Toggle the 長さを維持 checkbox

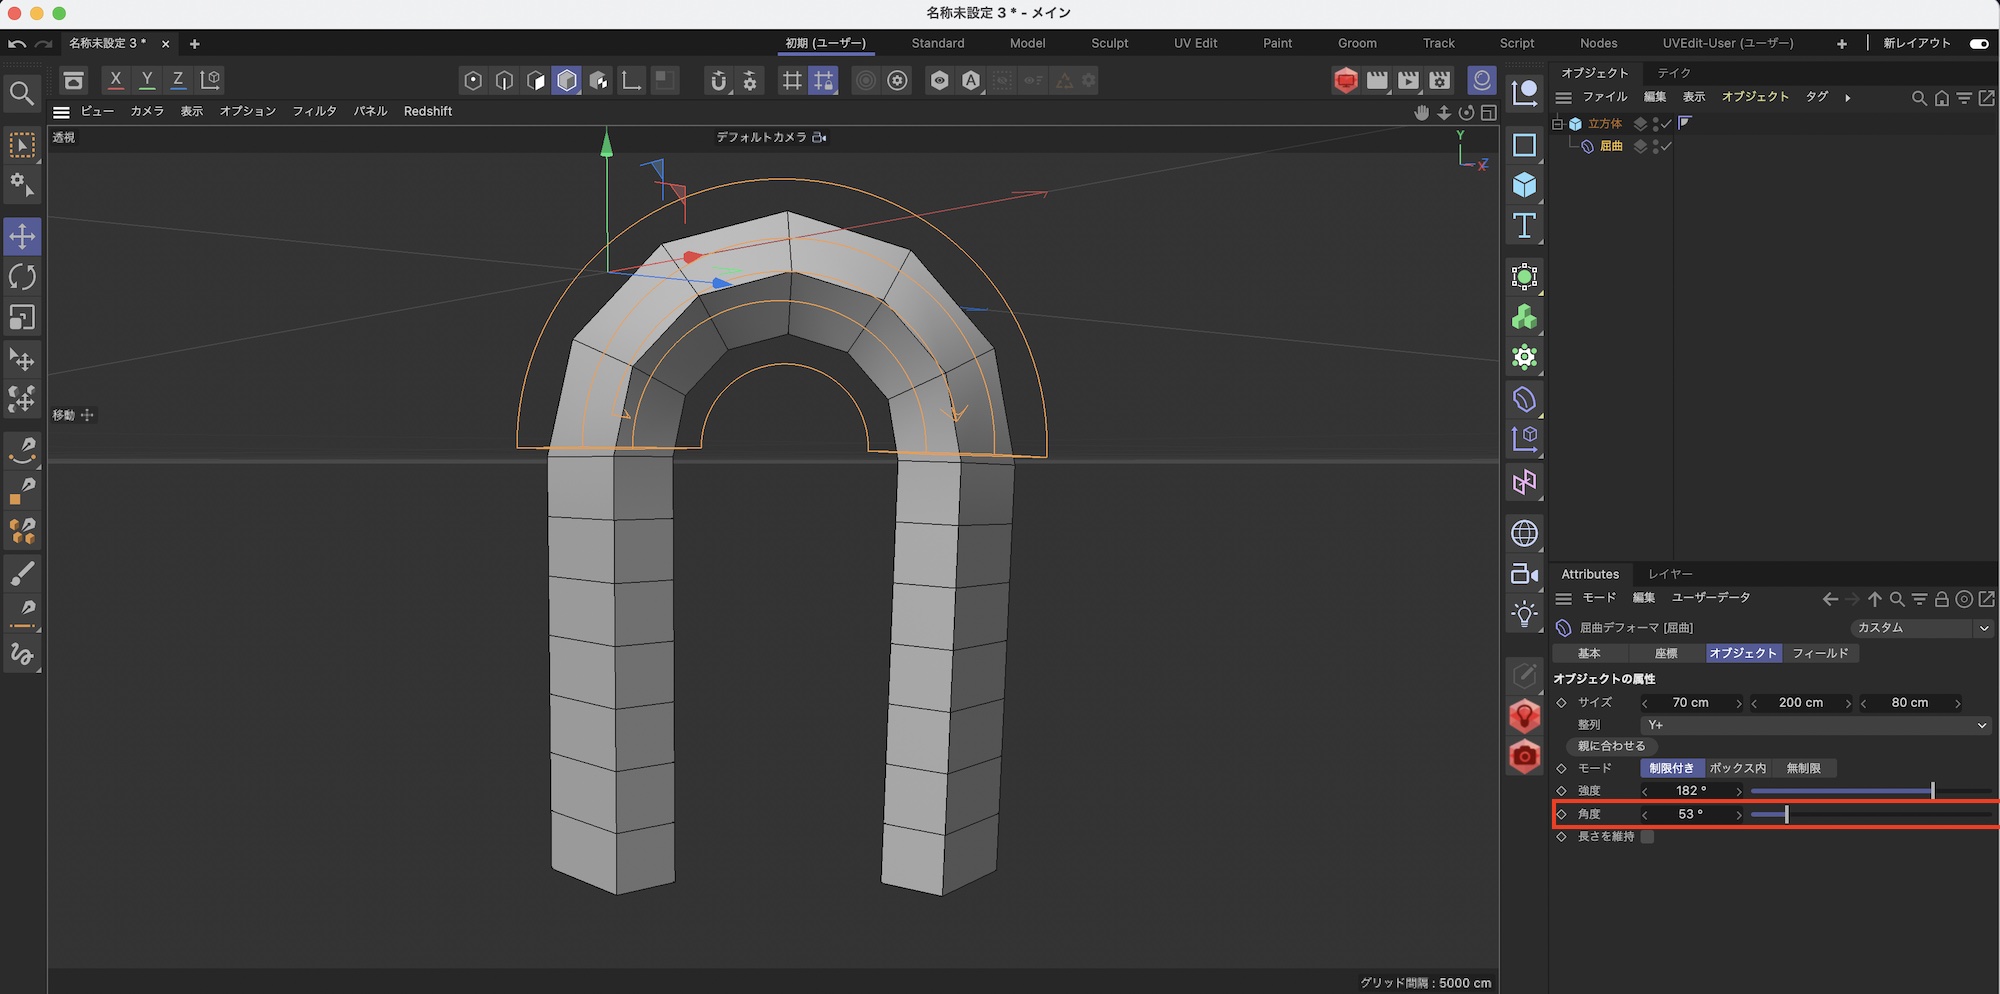click(1647, 837)
